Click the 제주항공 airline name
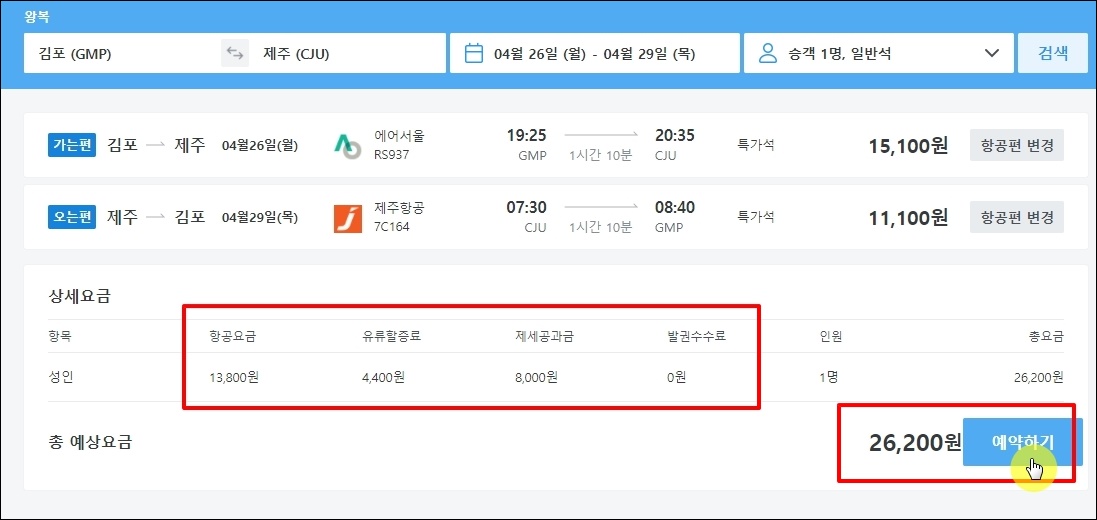Image resolution: width=1097 pixels, height=520 pixels. [399, 208]
